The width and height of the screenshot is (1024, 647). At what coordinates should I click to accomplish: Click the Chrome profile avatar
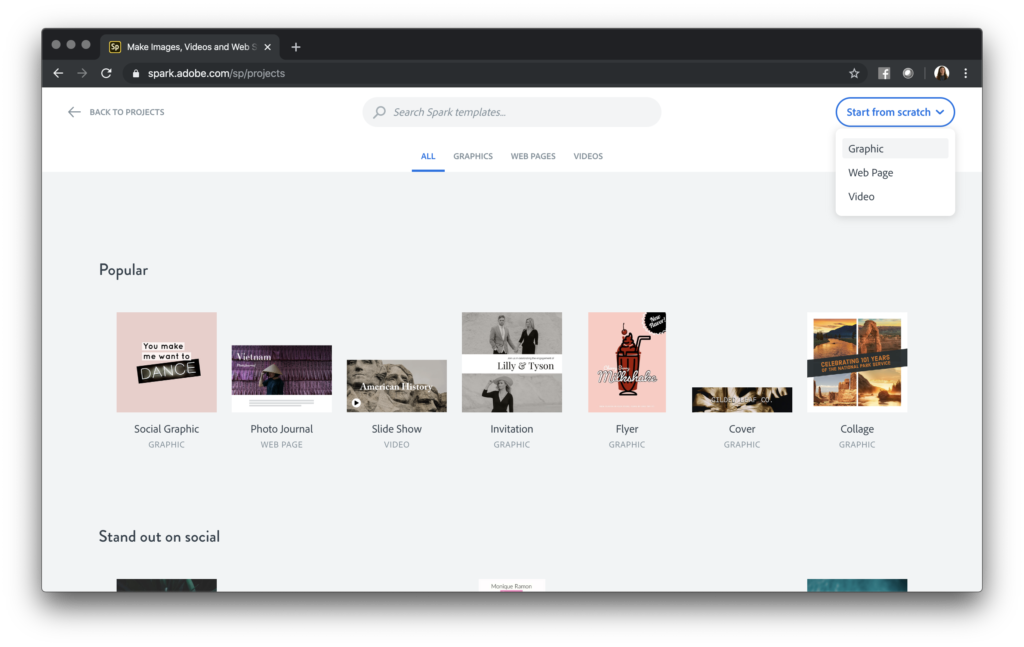coord(941,73)
